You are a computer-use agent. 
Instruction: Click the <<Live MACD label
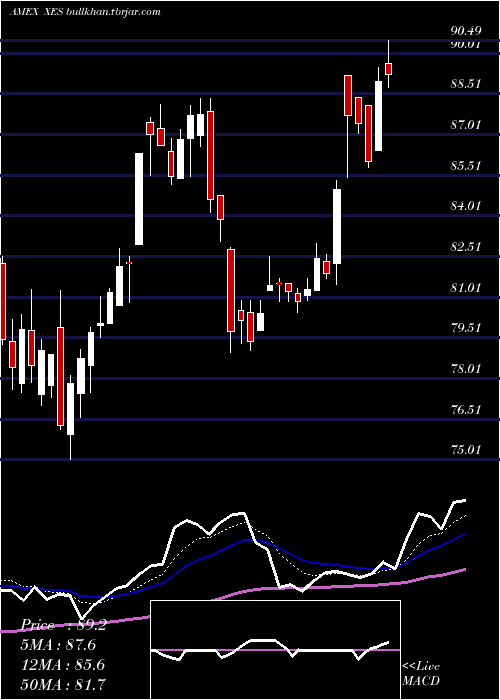[421, 673]
